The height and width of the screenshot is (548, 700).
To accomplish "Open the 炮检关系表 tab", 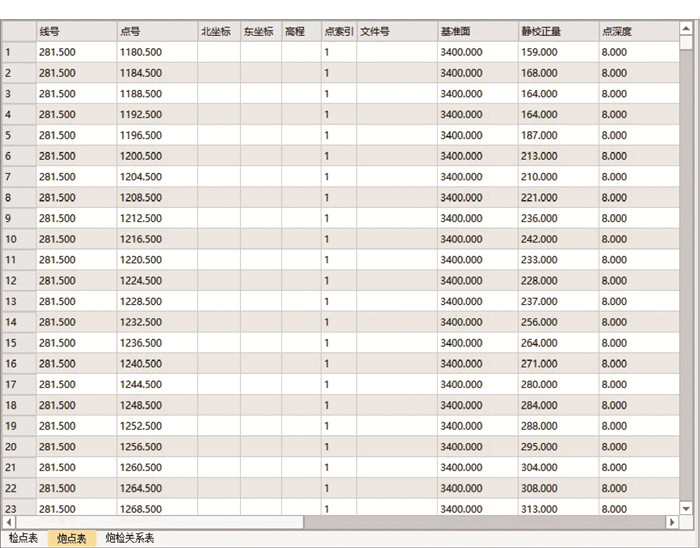I will coord(130,538).
